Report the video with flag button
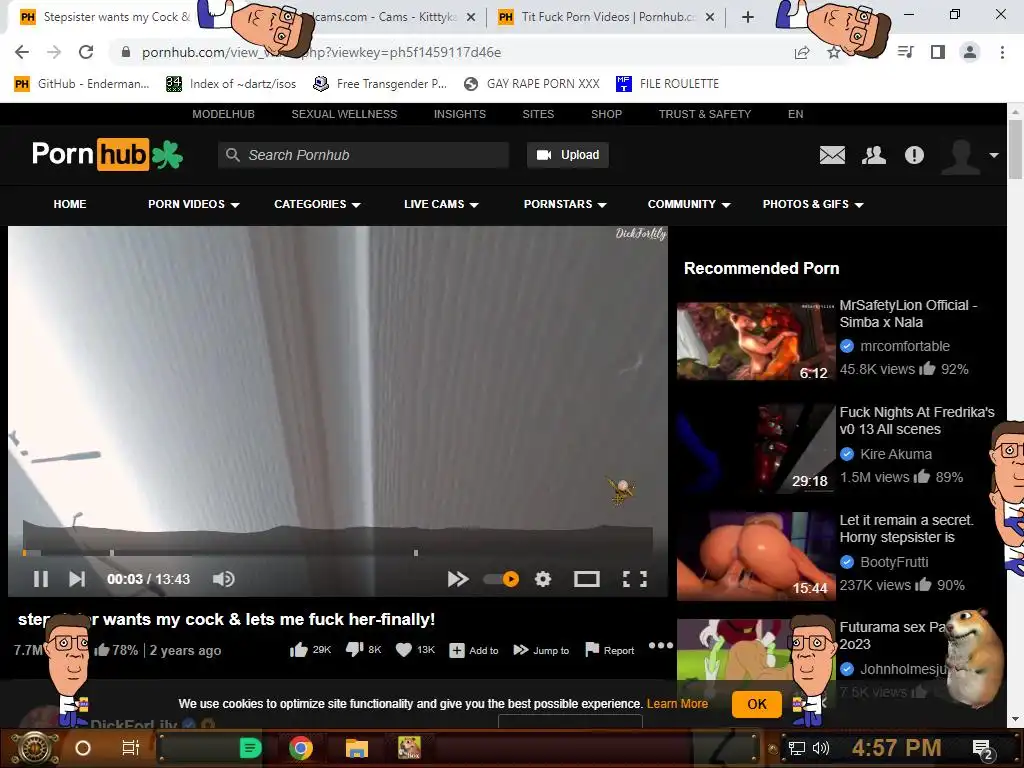The image size is (1024, 768). [x=610, y=650]
